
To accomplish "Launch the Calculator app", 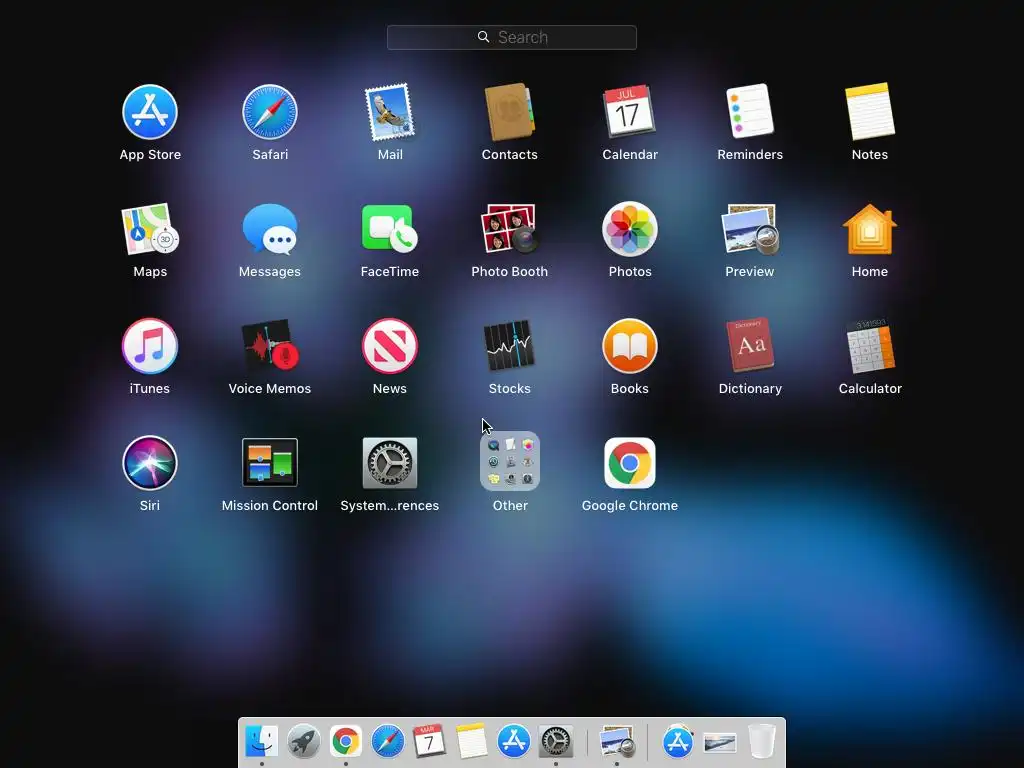I will (x=870, y=346).
